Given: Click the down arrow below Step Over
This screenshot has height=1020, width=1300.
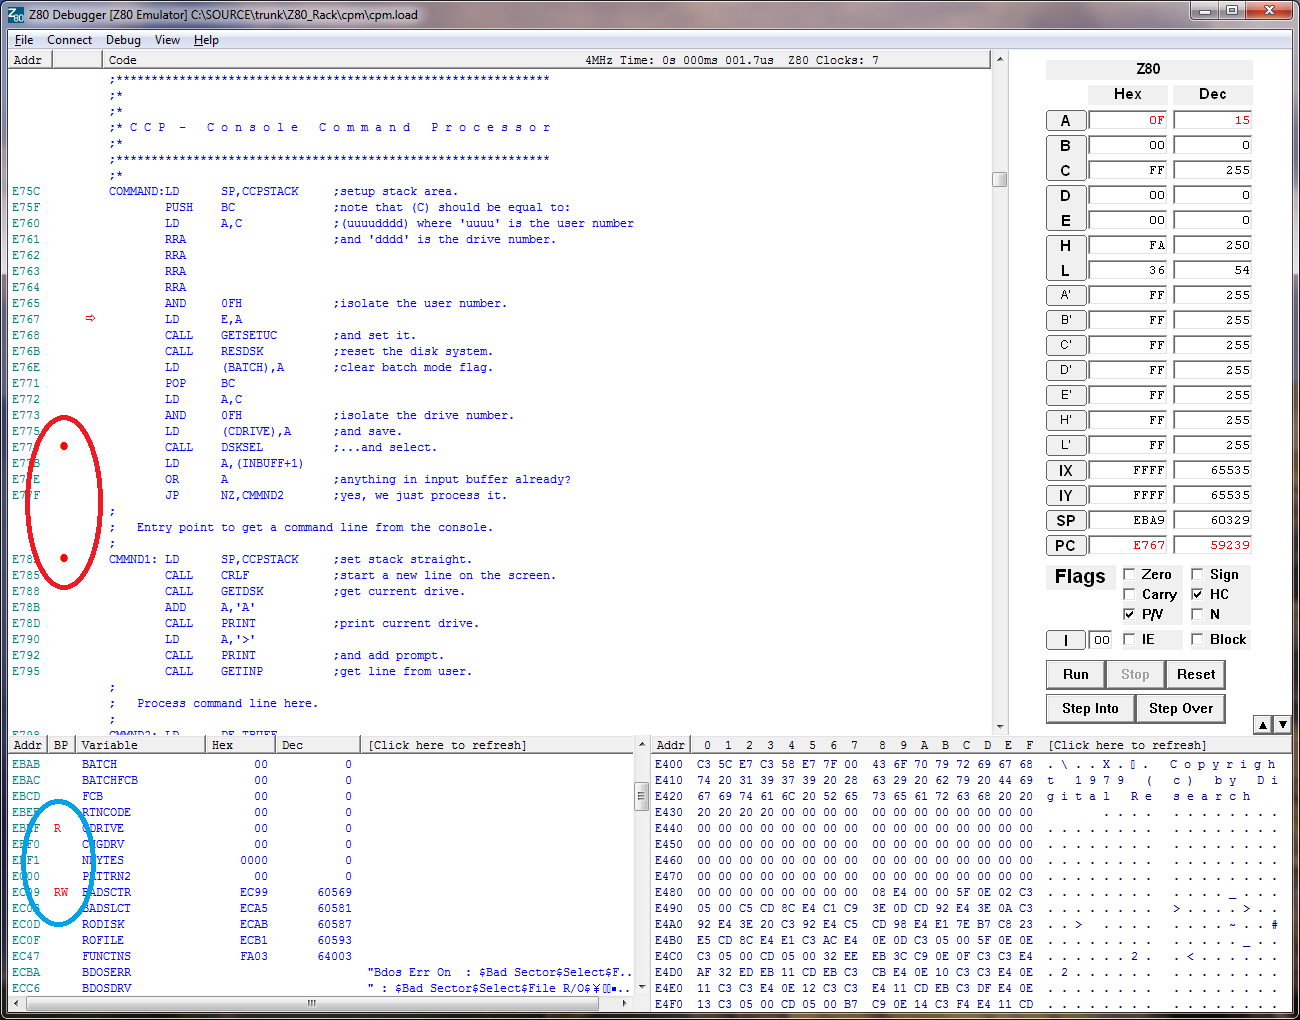Looking at the screenshot, I should pyautogui.click(x=1282, y=724).
